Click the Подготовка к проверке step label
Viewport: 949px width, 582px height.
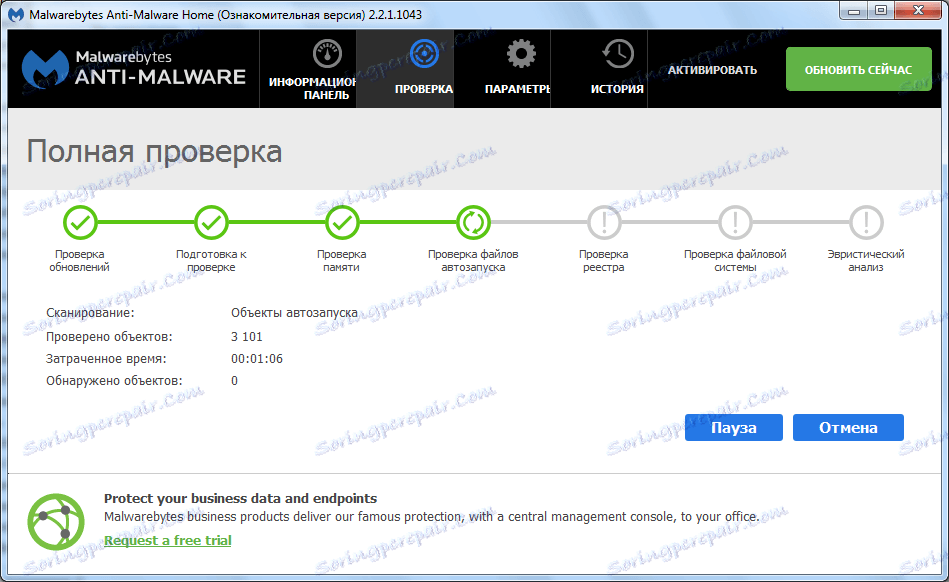pos(211,261)
